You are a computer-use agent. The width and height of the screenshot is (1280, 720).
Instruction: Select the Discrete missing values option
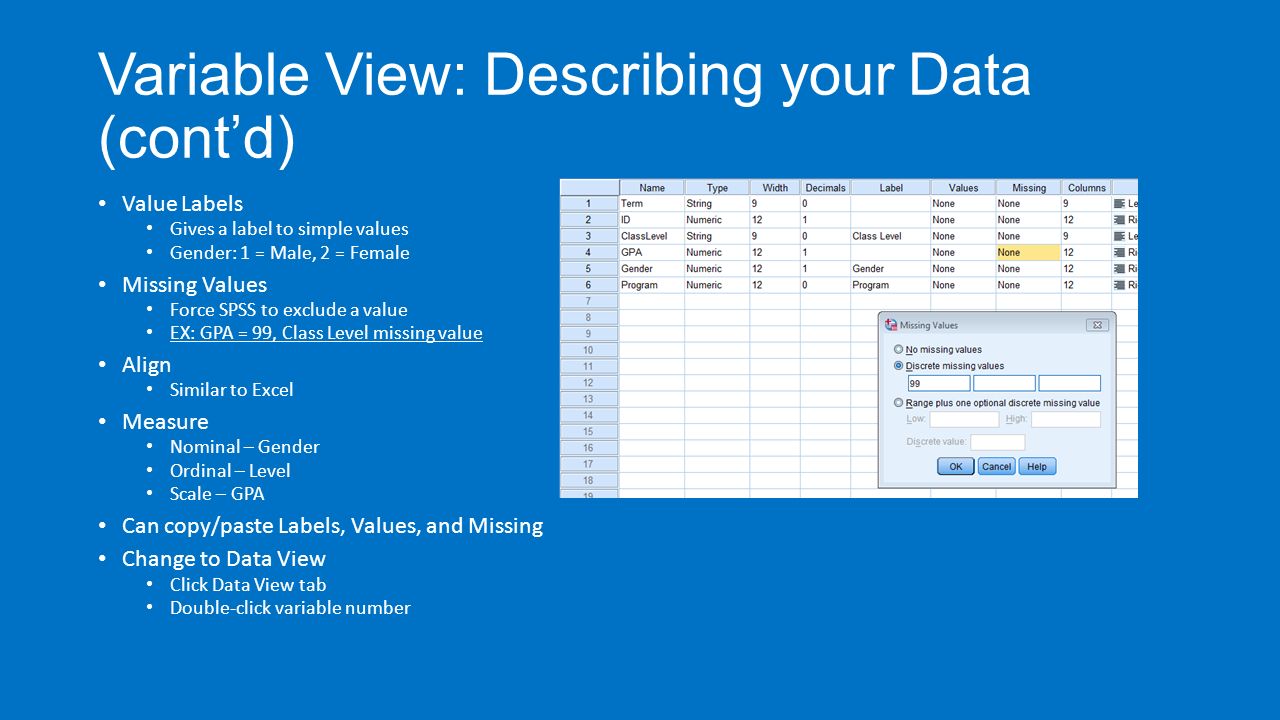pos(948,366)
